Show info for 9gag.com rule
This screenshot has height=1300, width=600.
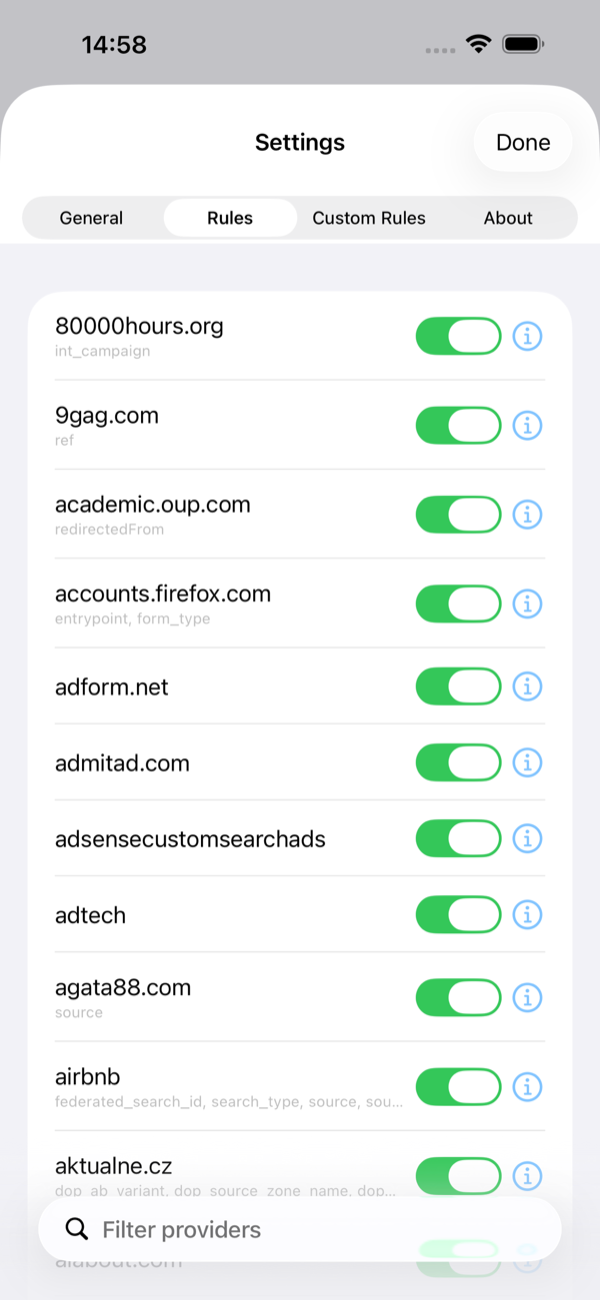(527, 425)
